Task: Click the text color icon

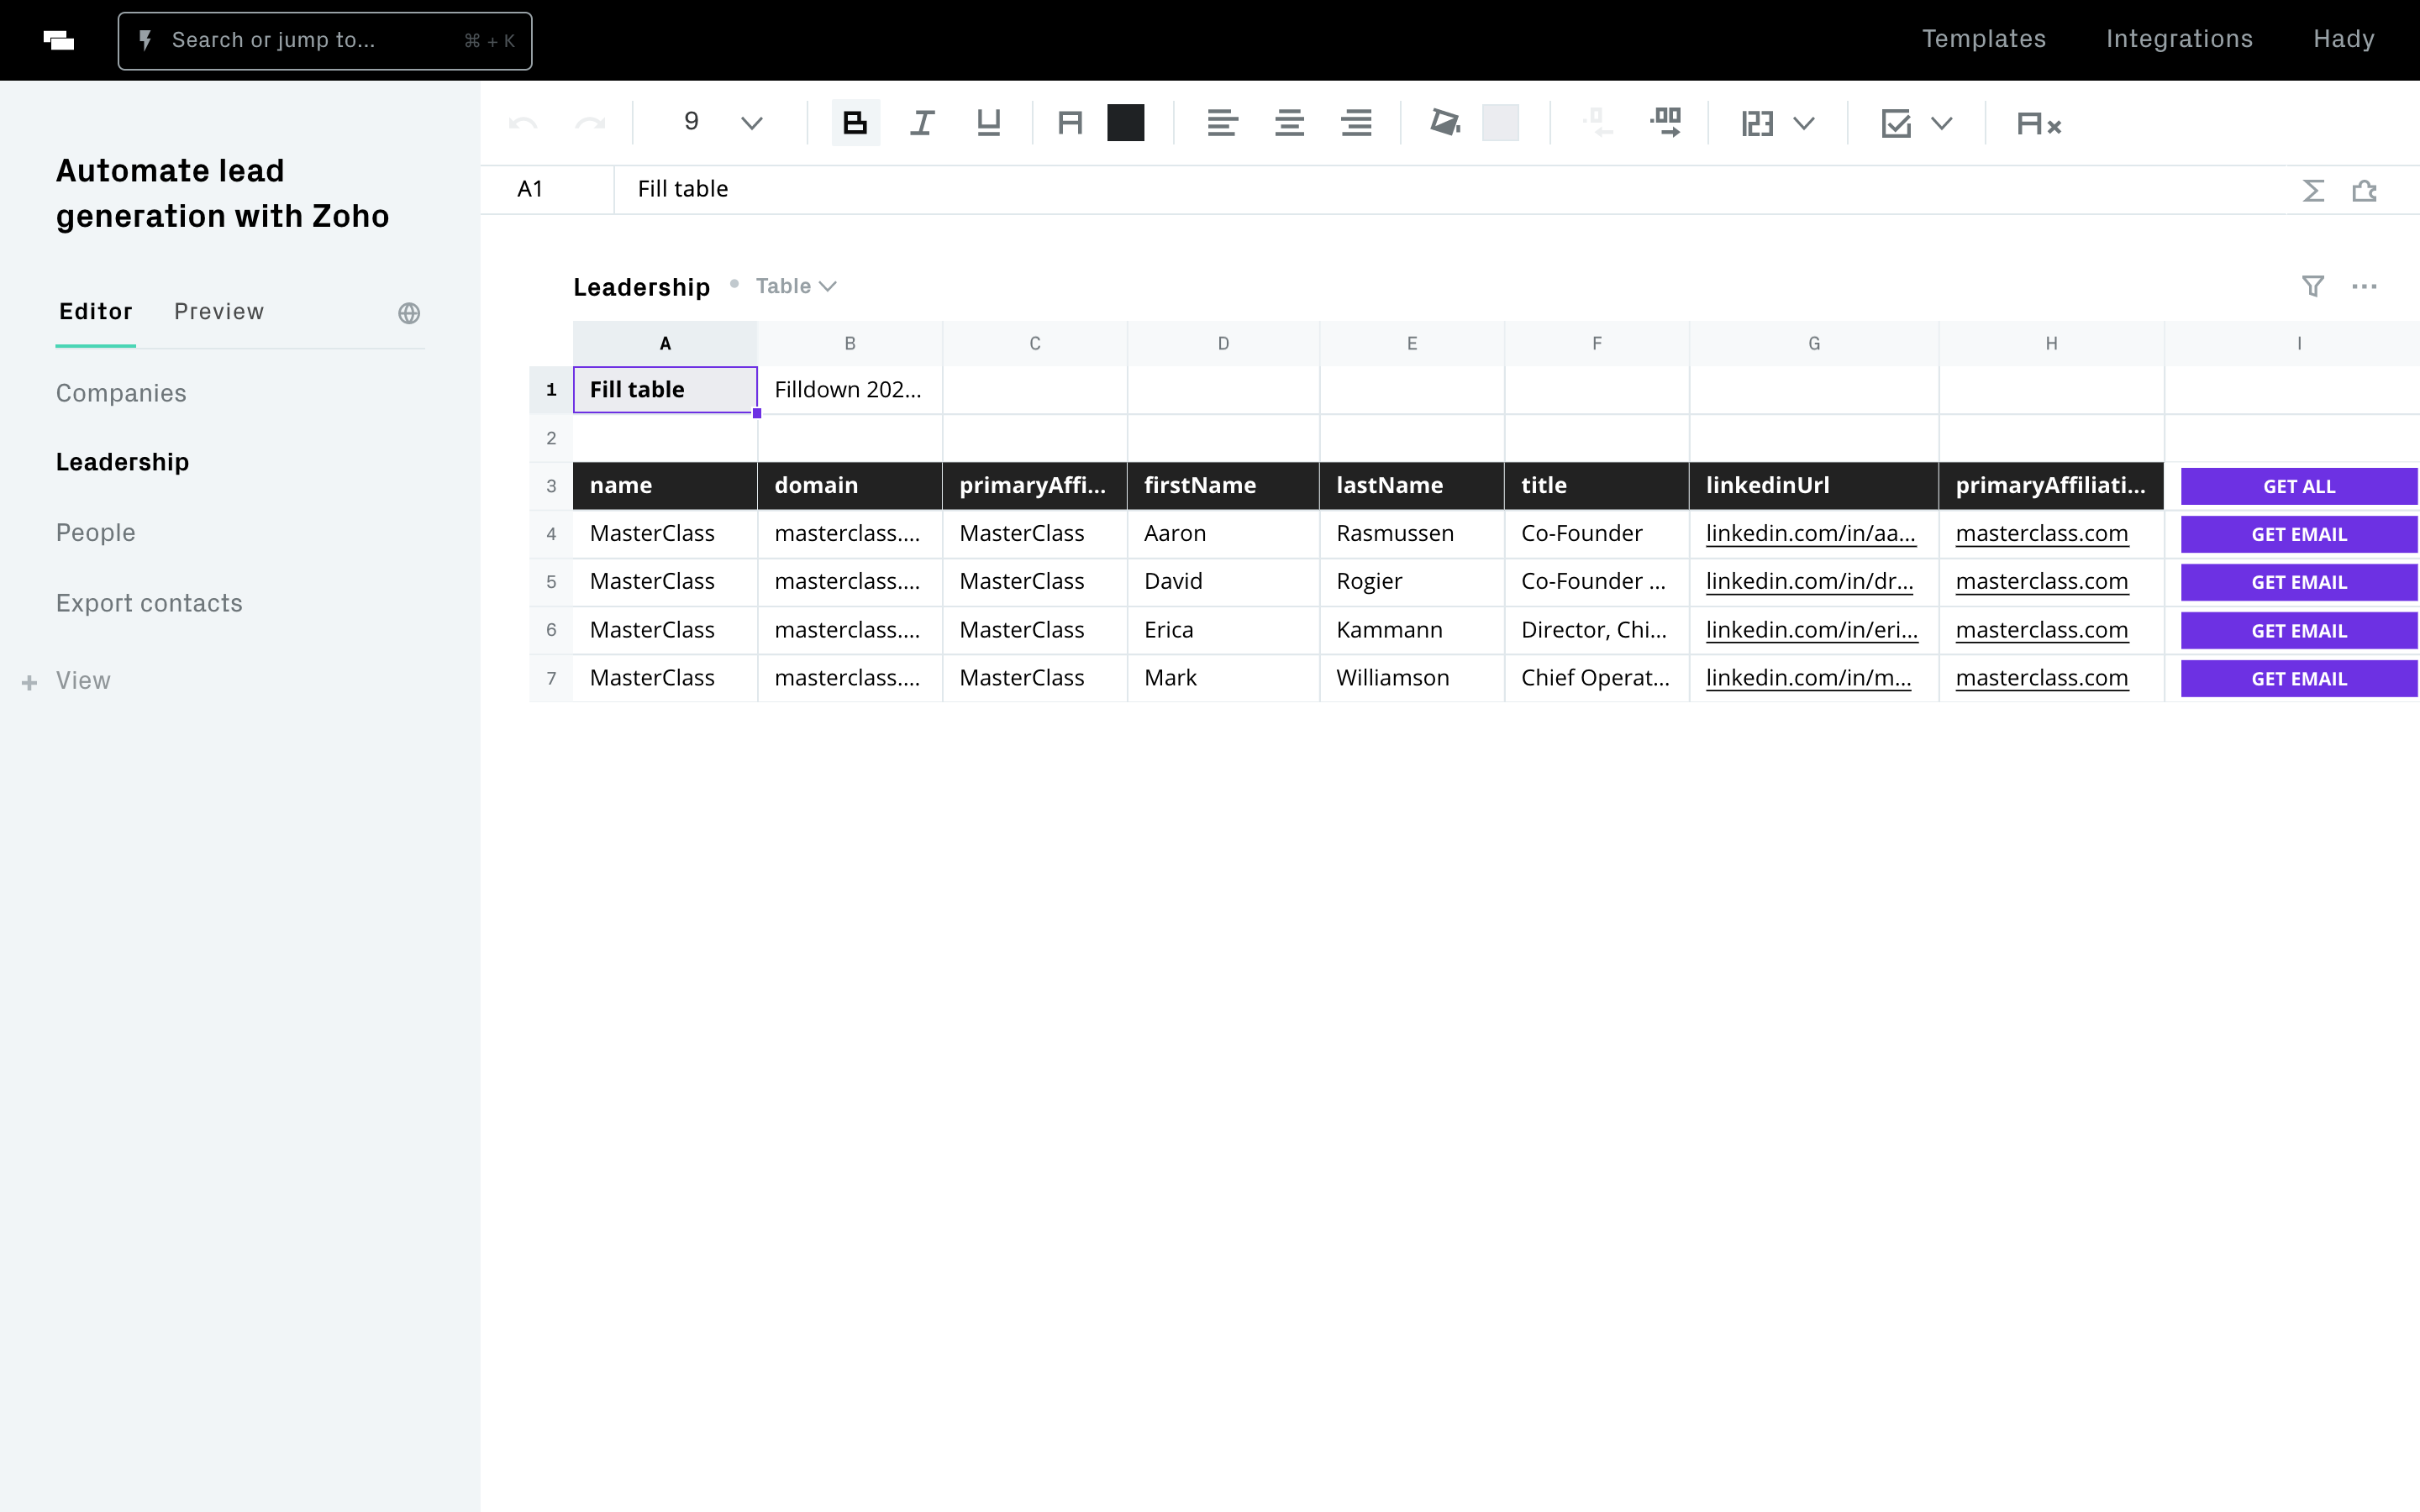Action: pos(1070,123)
